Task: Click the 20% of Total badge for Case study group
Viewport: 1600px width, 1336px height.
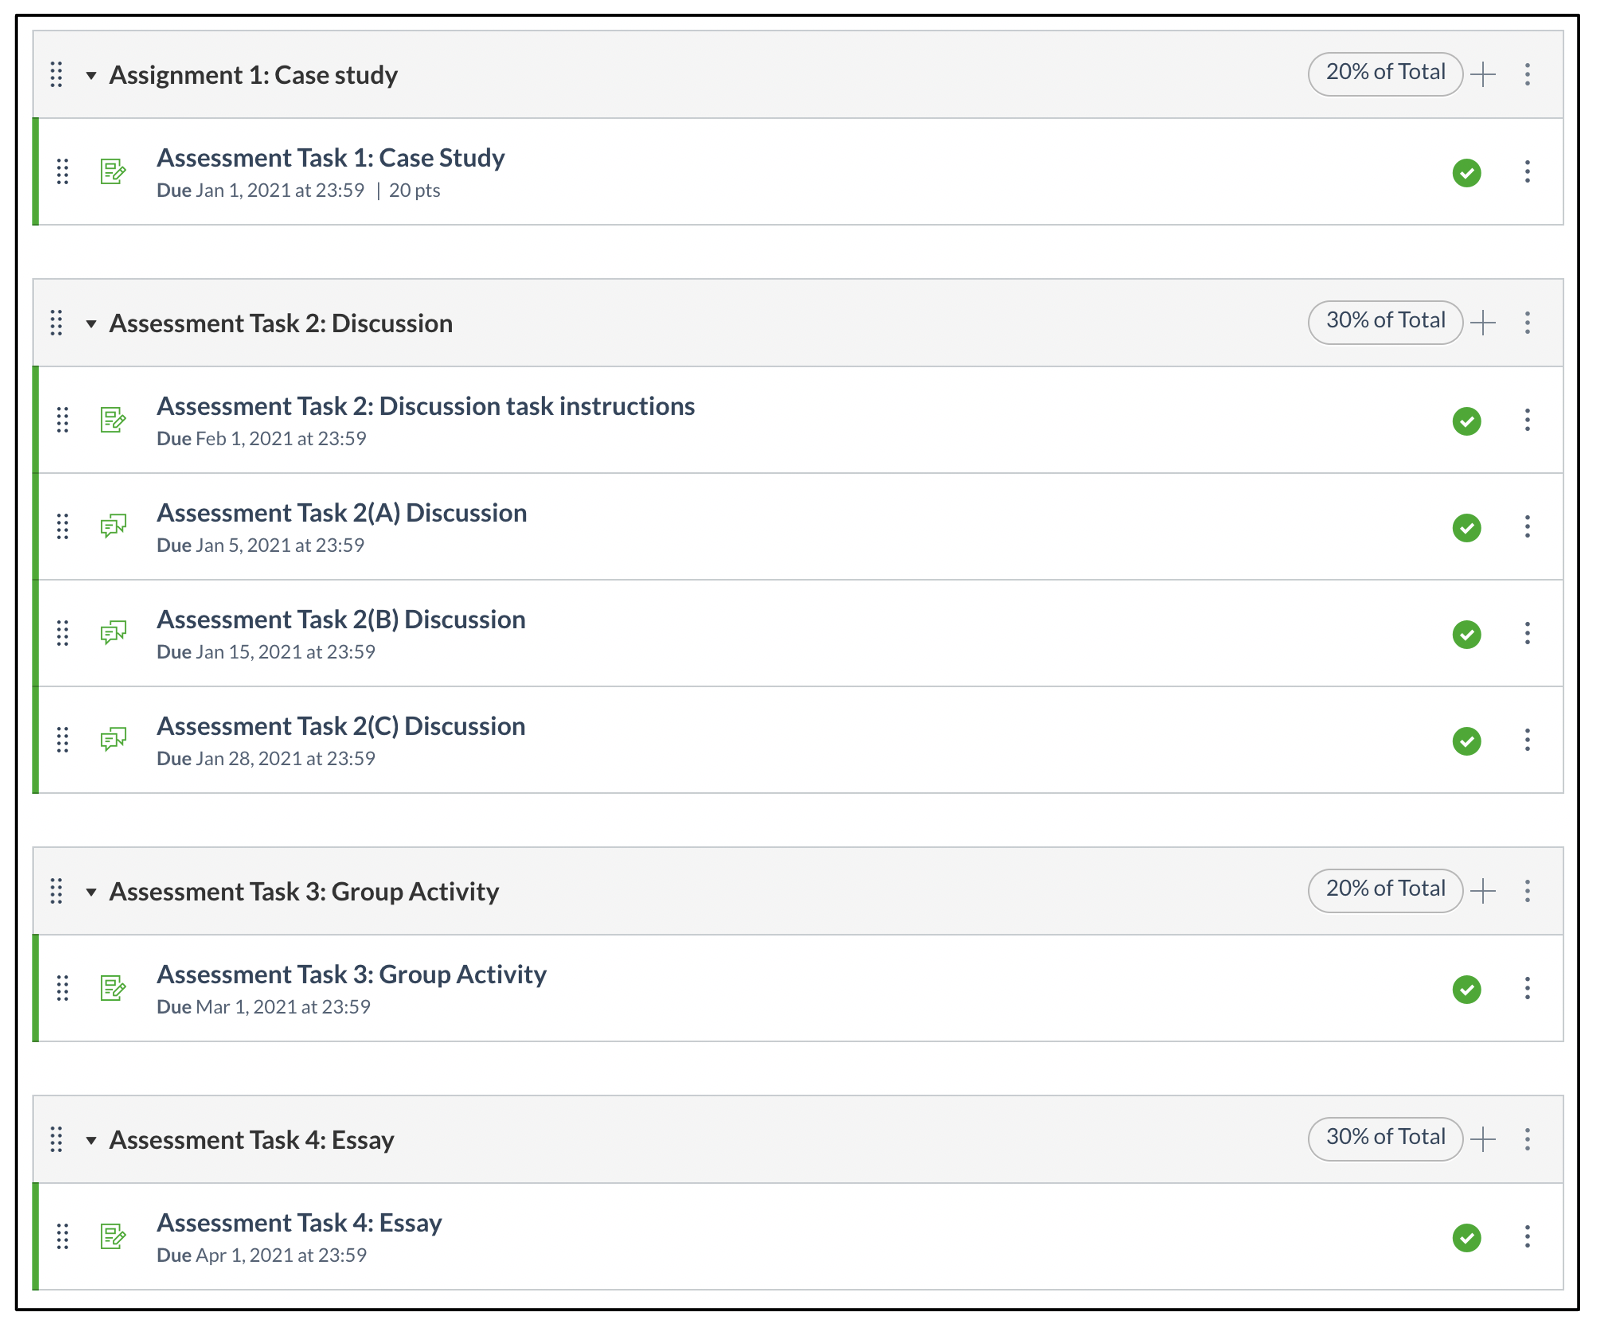Action: [x=1386, y=74]
